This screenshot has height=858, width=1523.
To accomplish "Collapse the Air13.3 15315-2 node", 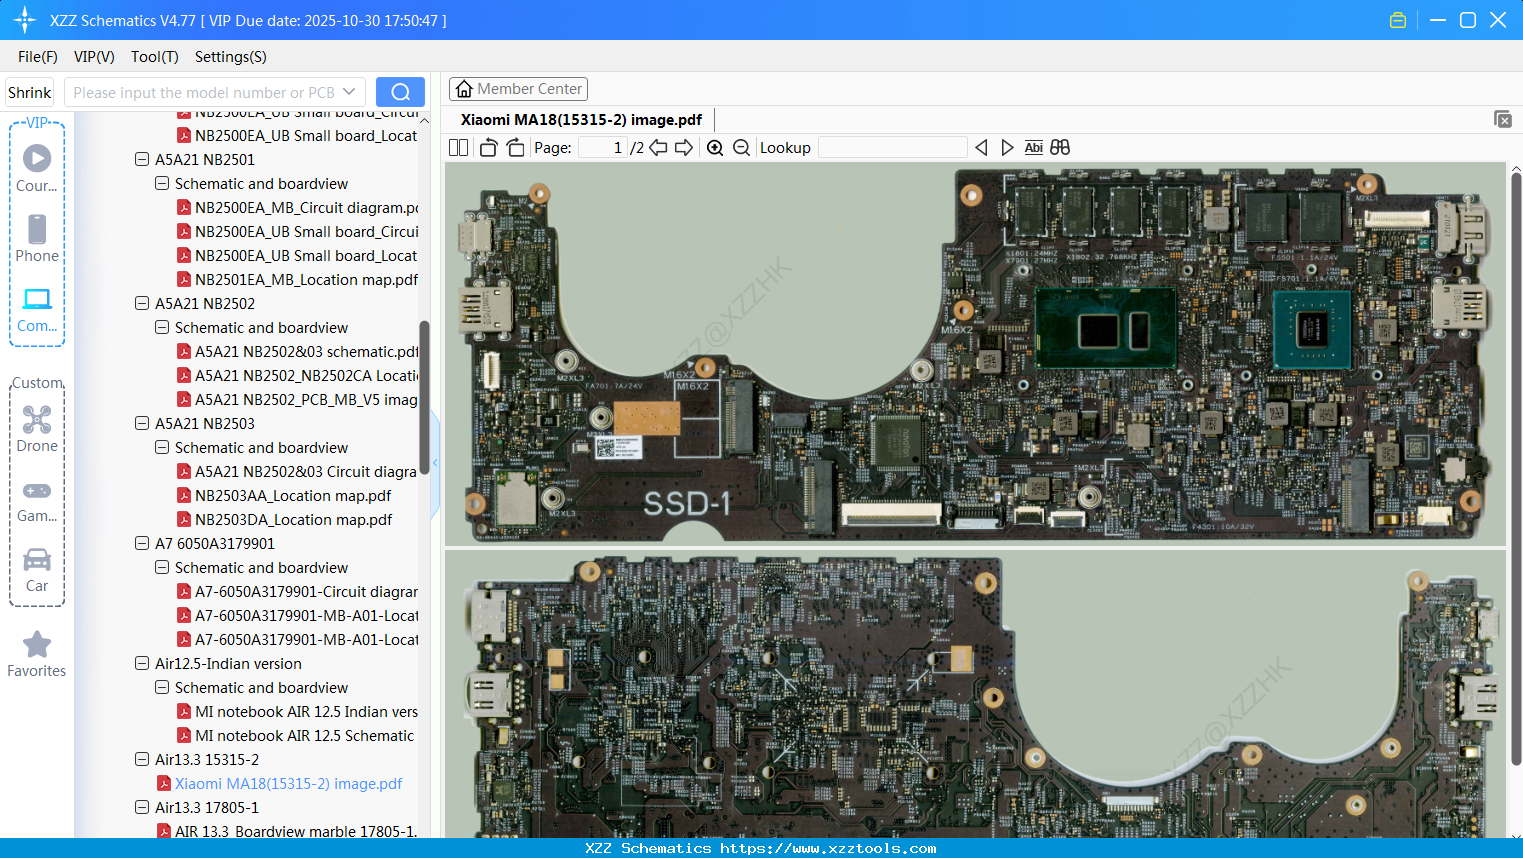I will (142, 760).
